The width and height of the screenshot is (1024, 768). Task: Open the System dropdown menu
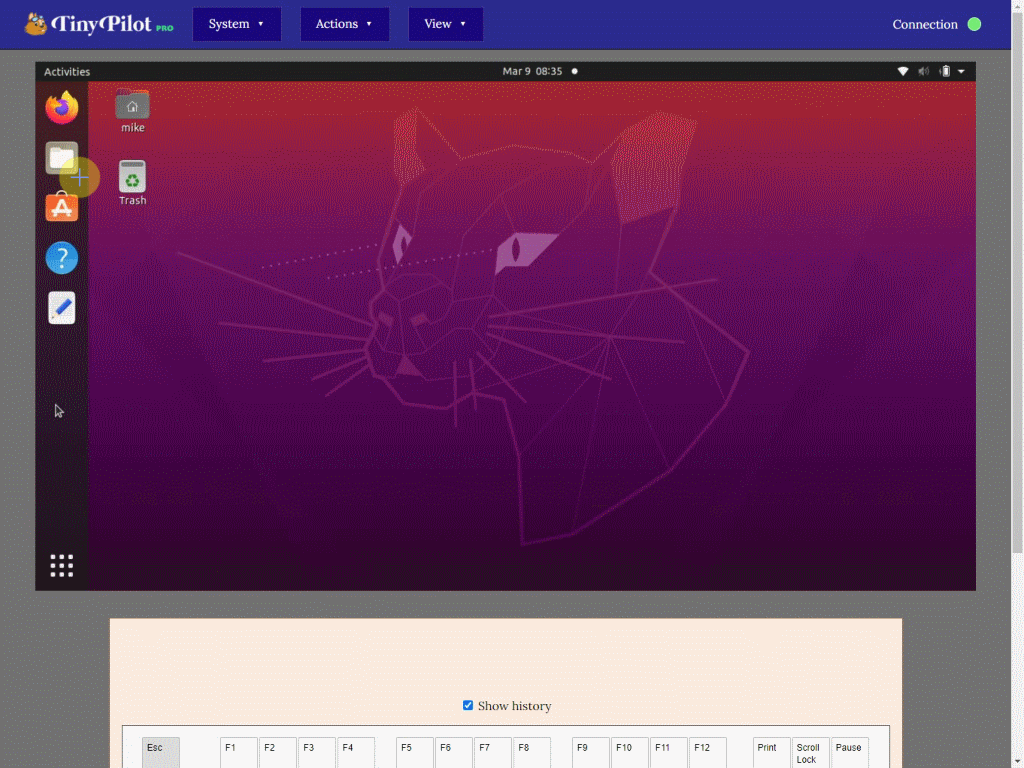pyautogui.click(x=236, y=24)
